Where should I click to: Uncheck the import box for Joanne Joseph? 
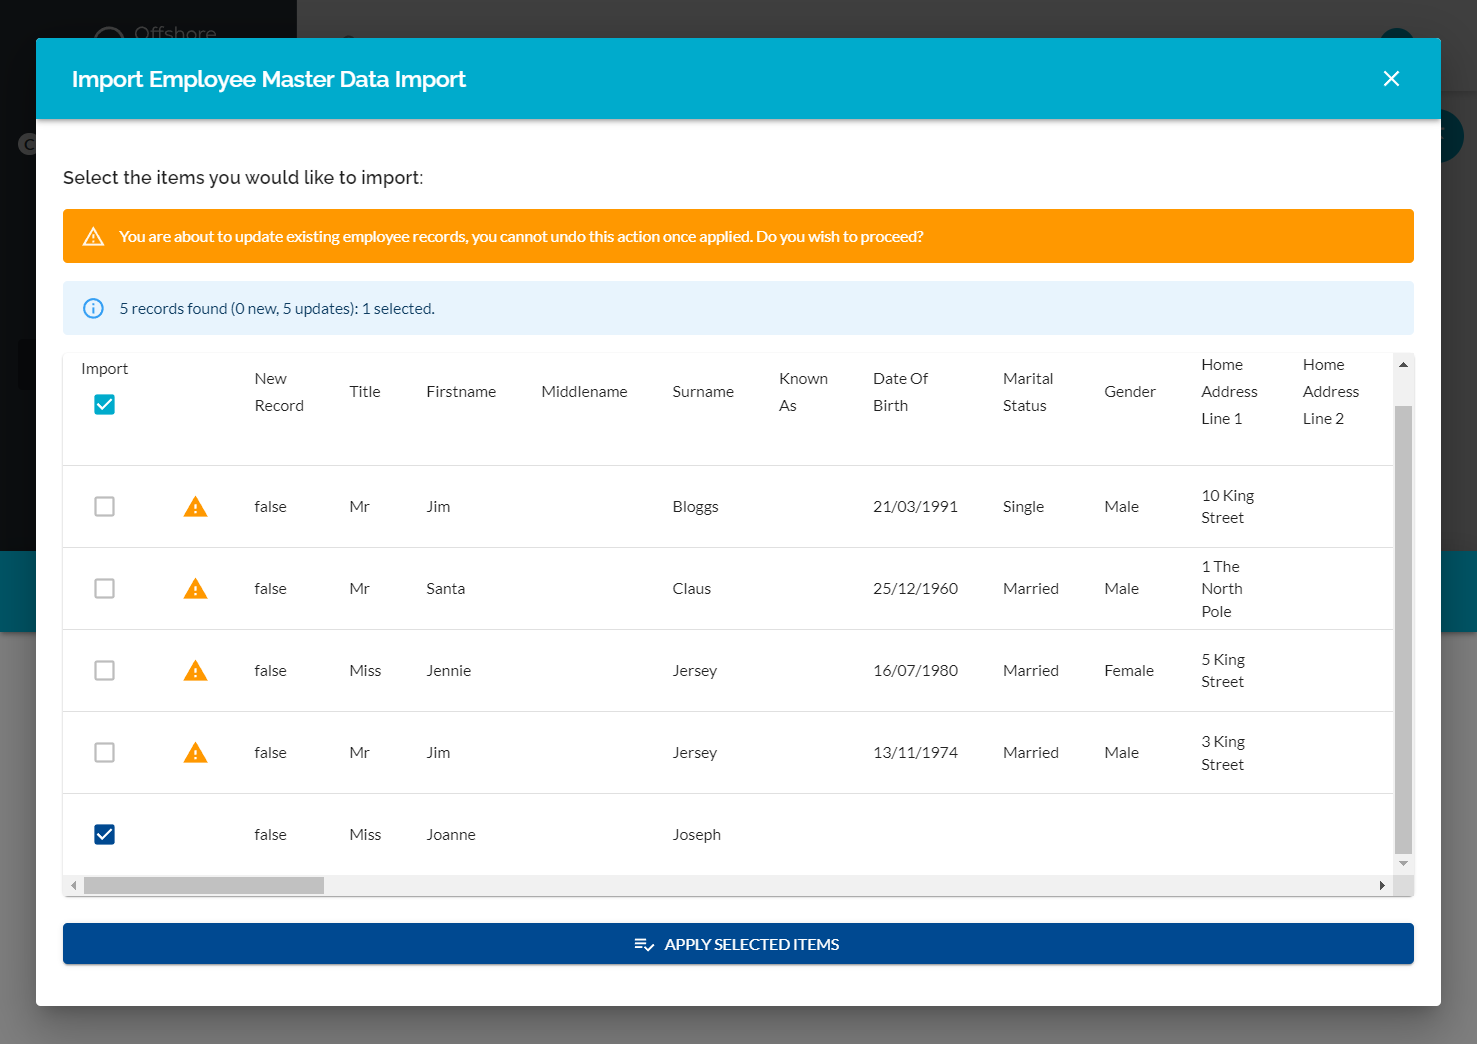[104, 834]
